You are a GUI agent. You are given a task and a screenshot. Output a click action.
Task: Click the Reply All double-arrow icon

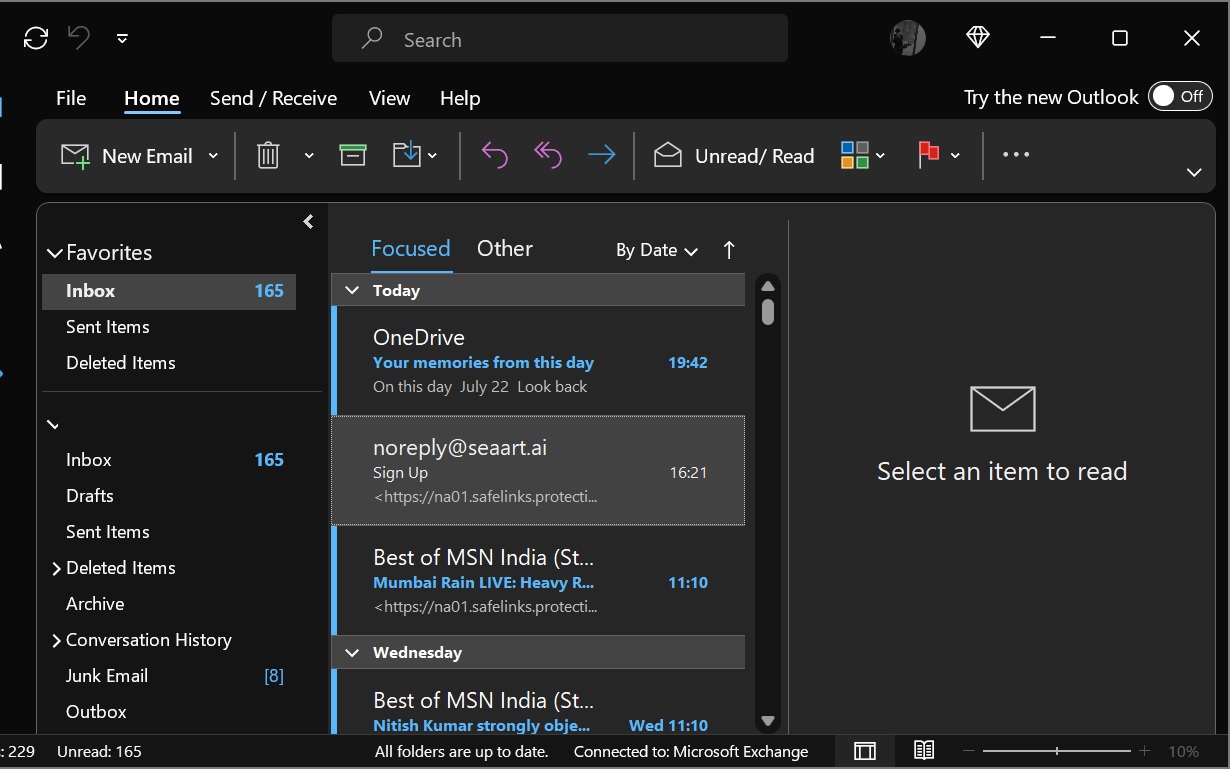point(548,155)
